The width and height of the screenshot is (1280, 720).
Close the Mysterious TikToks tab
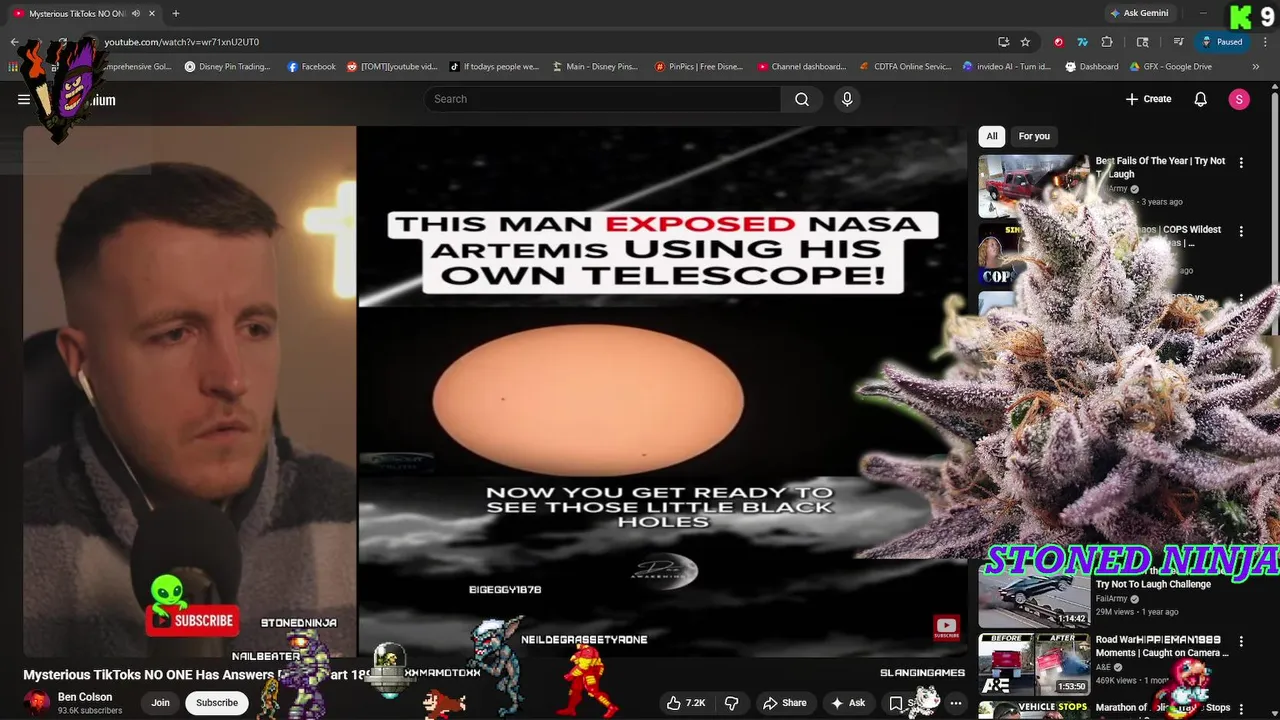pyautogui.click(x=151, y=14)
